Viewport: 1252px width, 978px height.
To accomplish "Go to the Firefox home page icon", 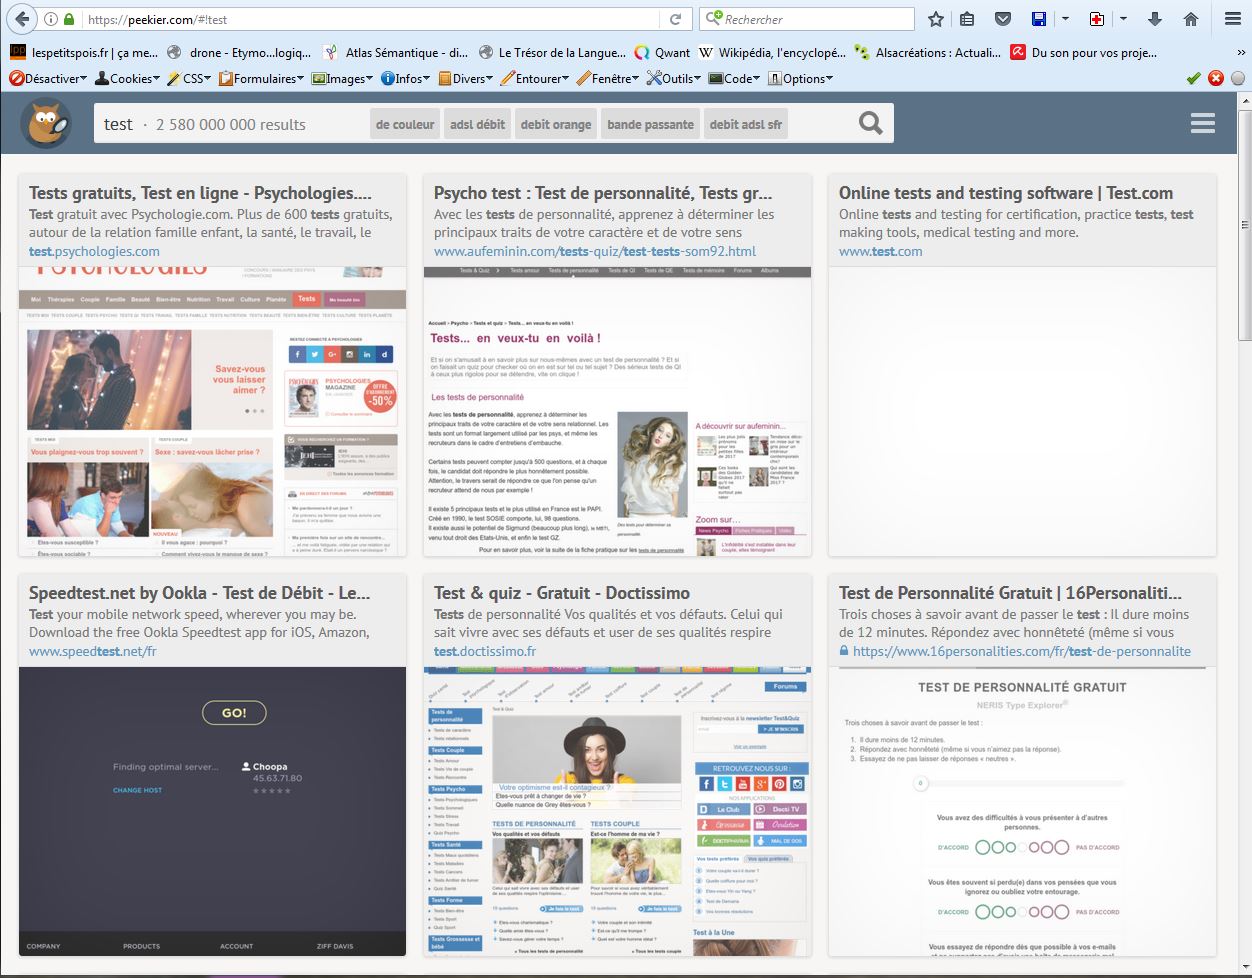I will 1190,19.
